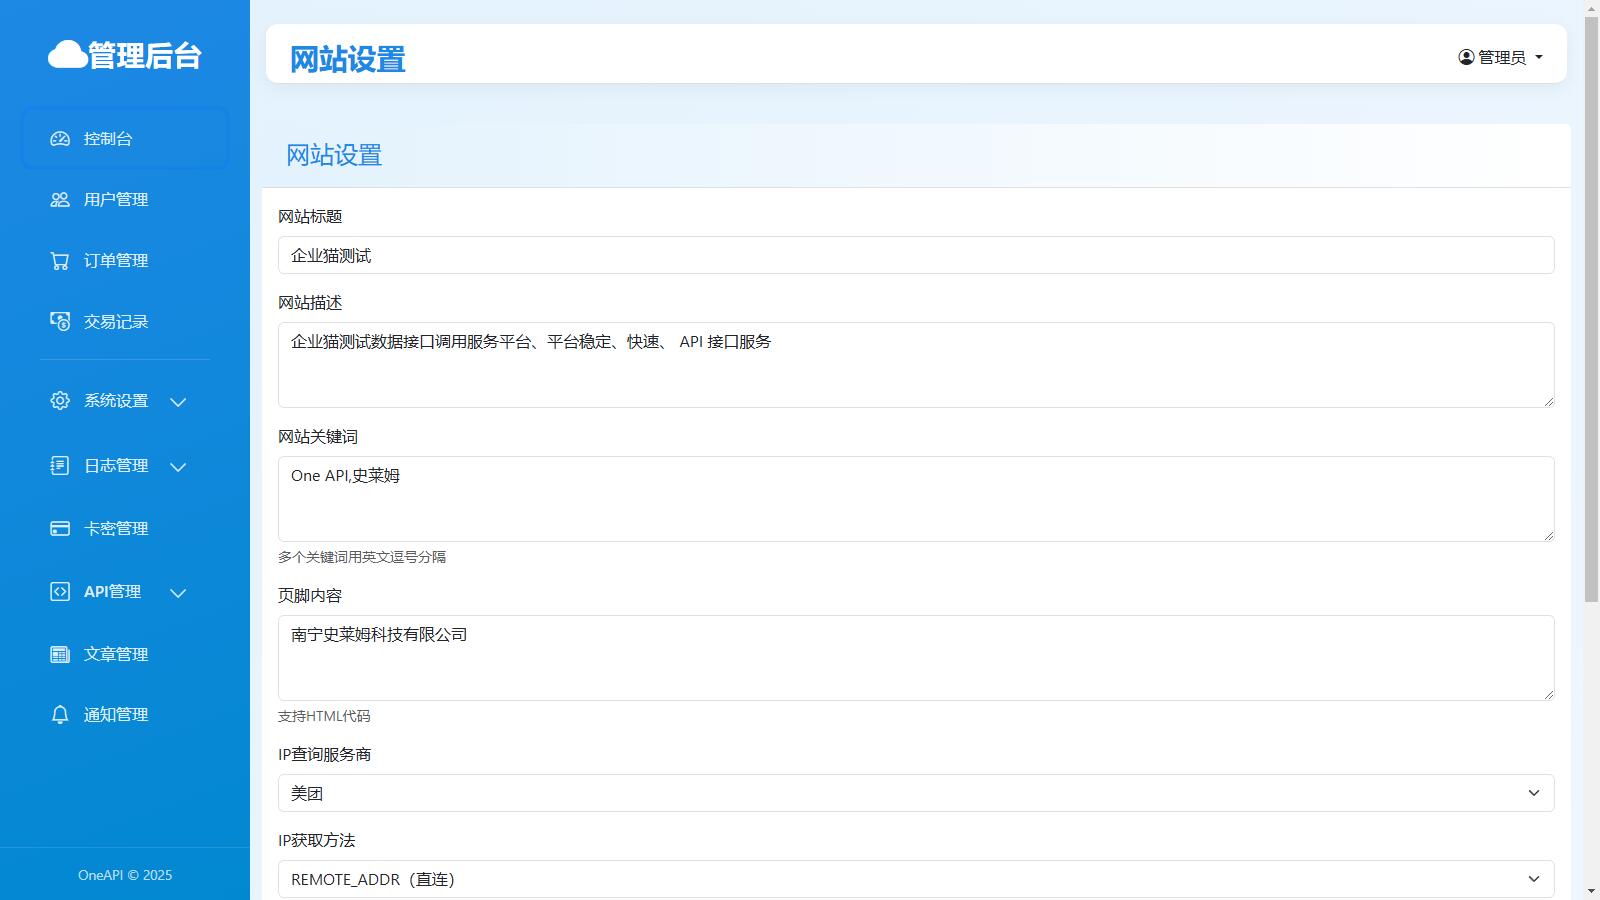This screenshot has width=1600, height=900.
Task: Click the users icon beside 用户管理
Action: click(x=60, y=200)
